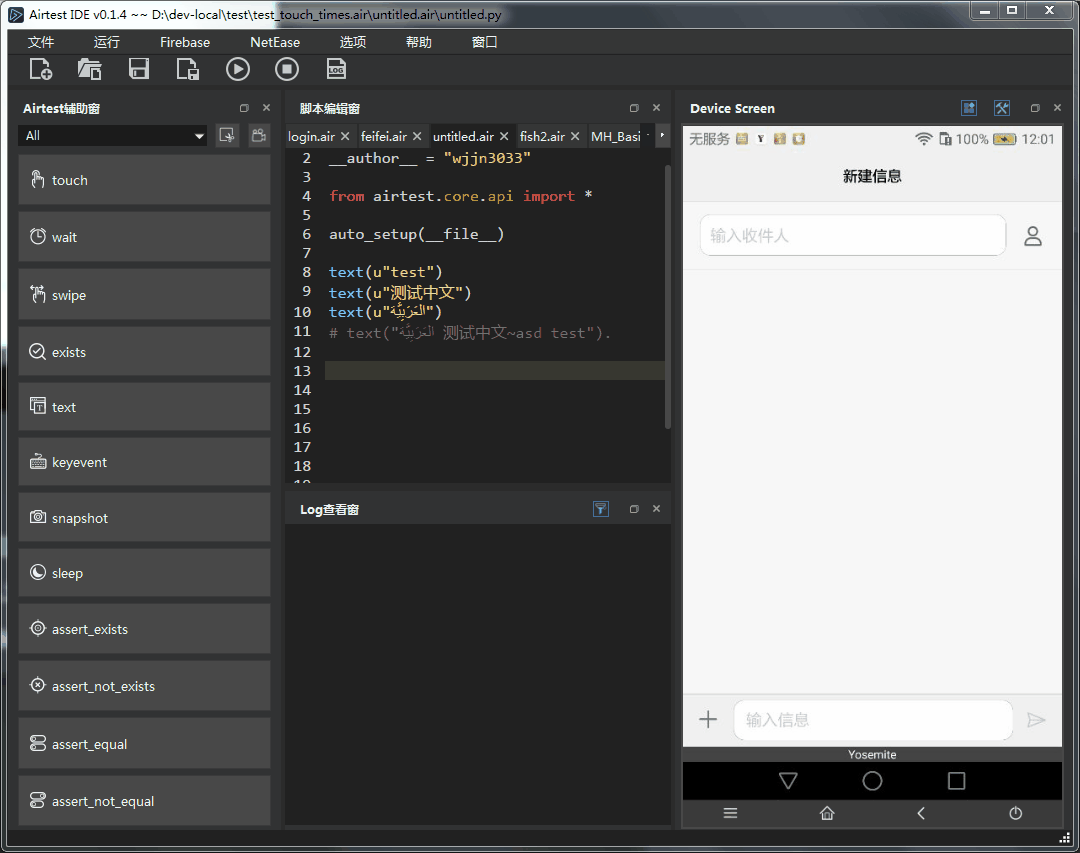Open the Firebase menu
Viewport: 1080px width, 853px height.
tap(185, 42)
